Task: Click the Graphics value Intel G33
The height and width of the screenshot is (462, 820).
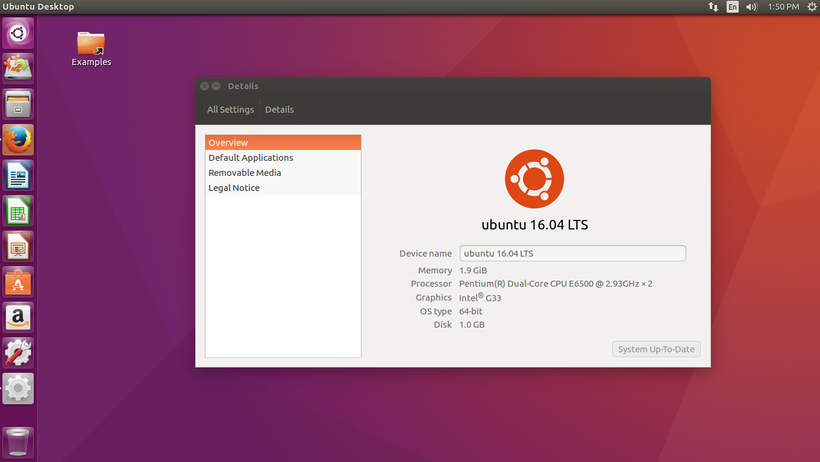Action: click(x=480, y=297)
